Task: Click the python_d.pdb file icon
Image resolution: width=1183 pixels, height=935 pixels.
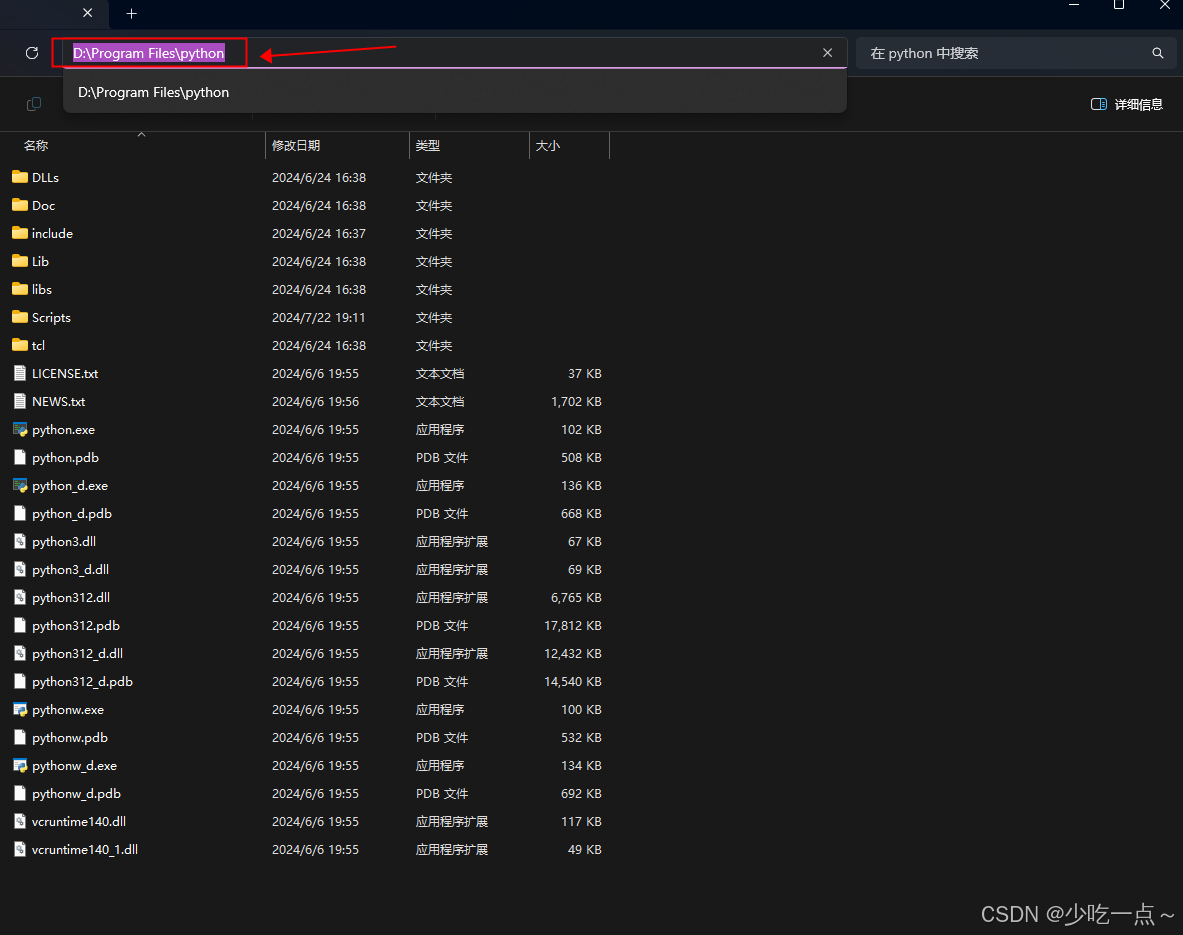Action: (x=20, y=513)
